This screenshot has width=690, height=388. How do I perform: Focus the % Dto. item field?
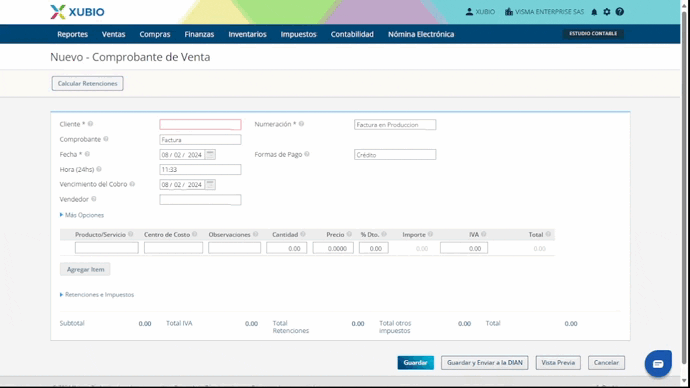tap(374, 248)
